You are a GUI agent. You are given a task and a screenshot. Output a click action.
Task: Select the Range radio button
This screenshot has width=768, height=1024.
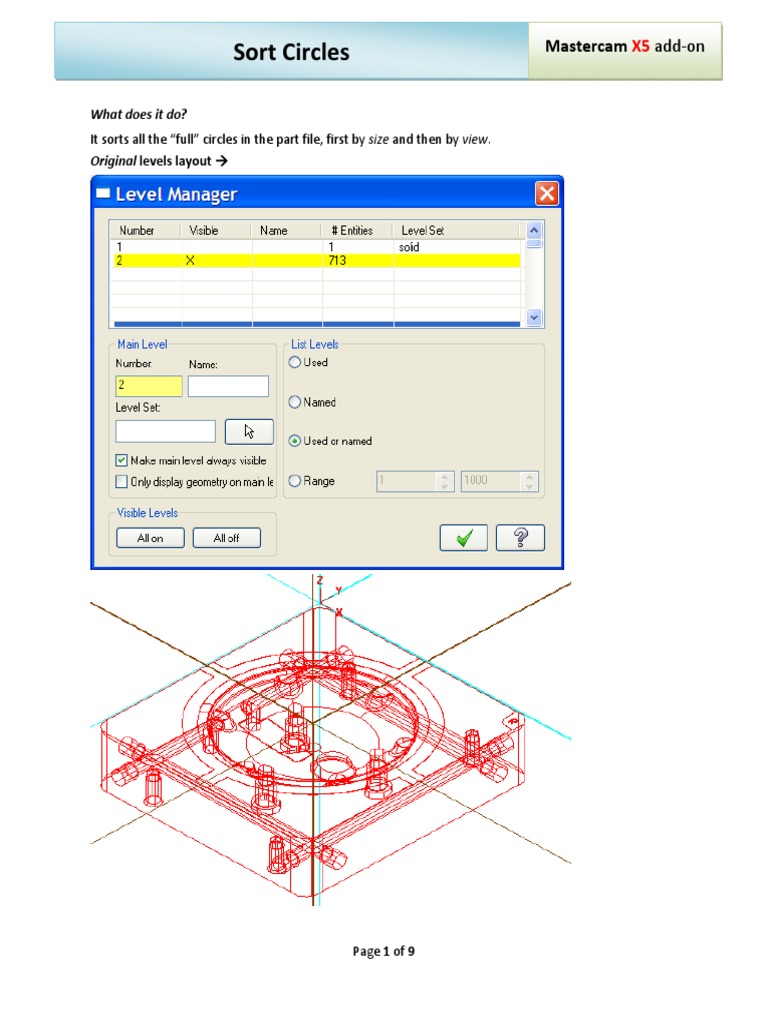click(295, 481)
